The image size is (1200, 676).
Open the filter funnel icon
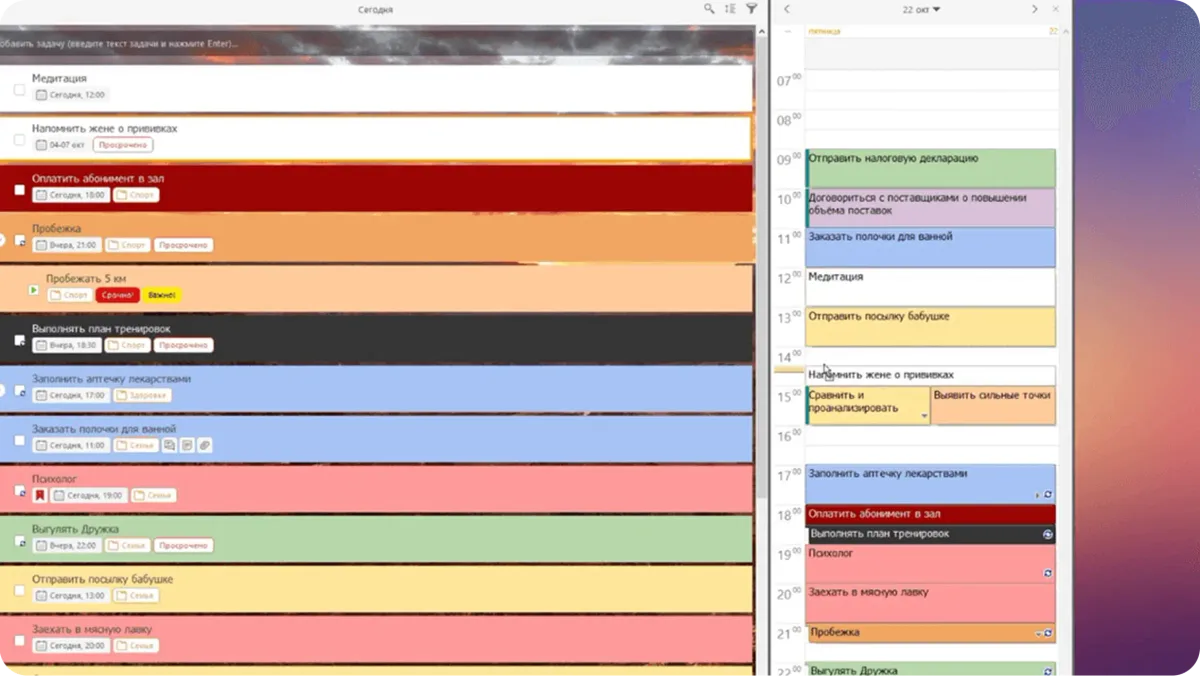coord(752,9)
